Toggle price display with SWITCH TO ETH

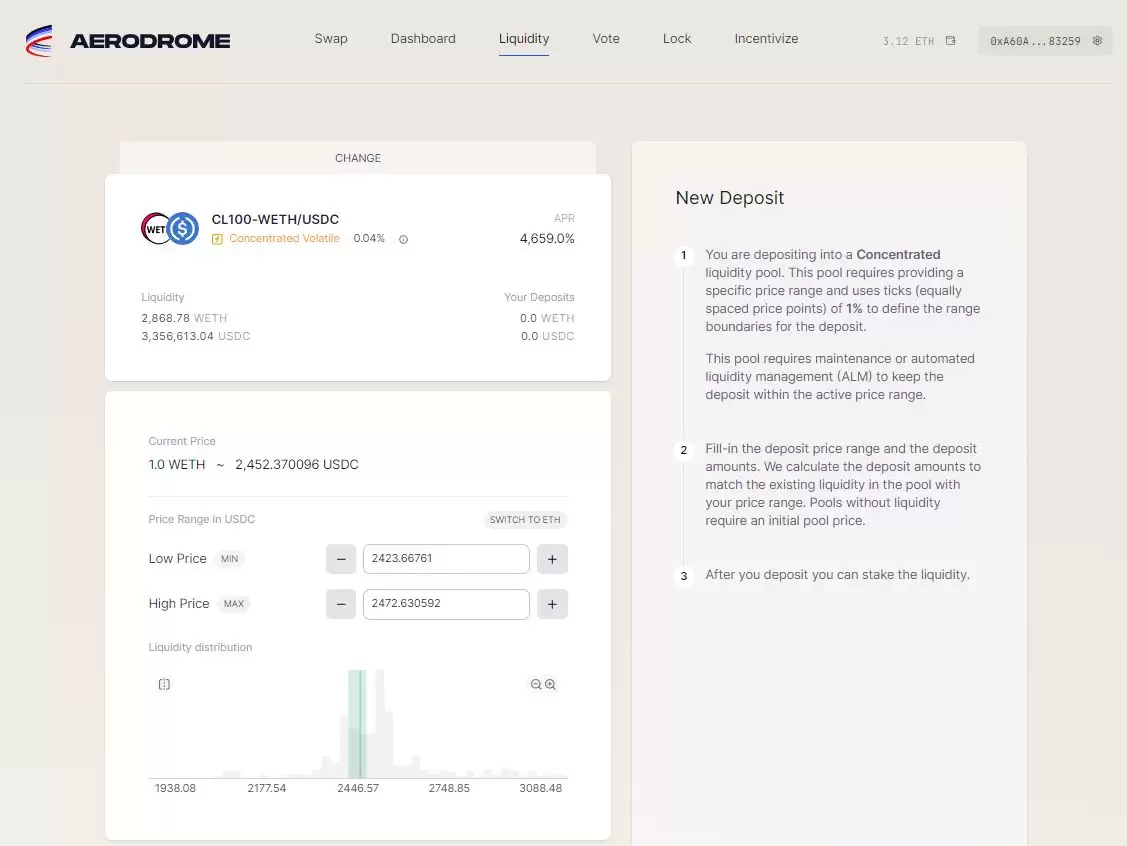(525, 519)
